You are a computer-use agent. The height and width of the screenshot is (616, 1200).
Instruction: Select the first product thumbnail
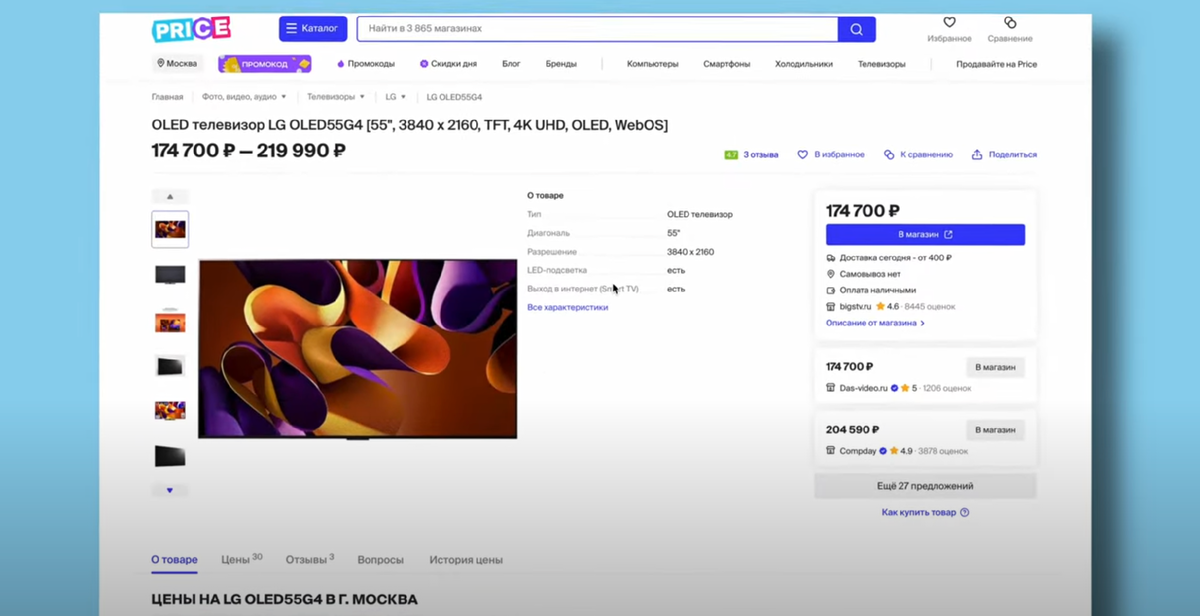click(x=170, y=229)
